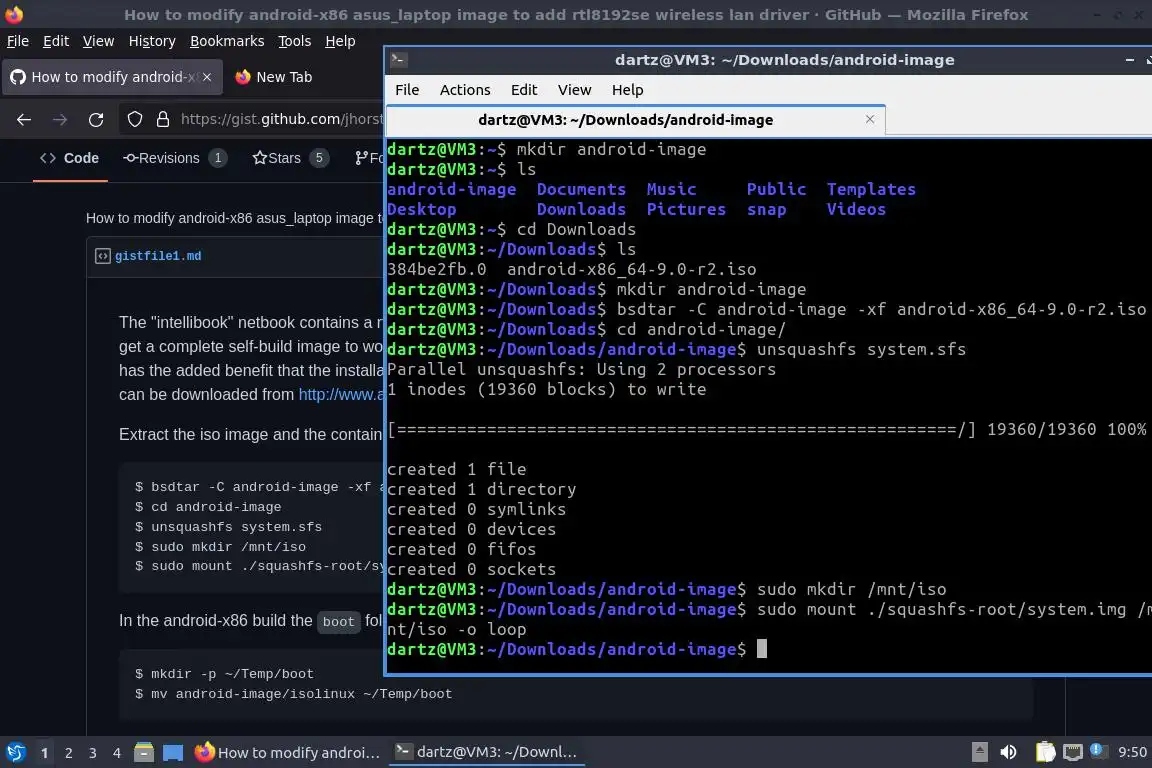Switch to workspace 4
This screenshot has height=768, width=1152.
click(x=117, y=753)
